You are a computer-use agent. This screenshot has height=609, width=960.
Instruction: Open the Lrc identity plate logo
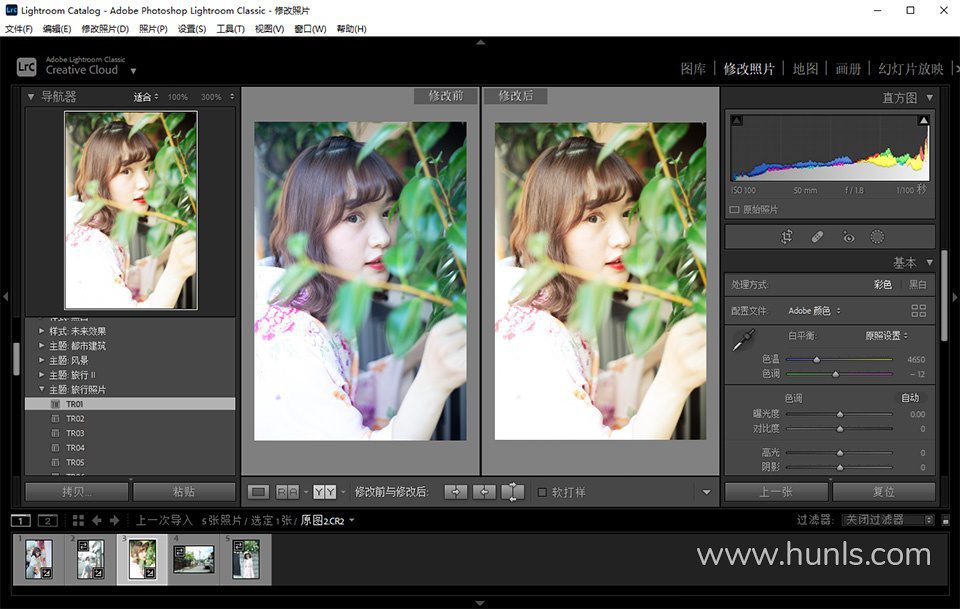tap(26, 66)
